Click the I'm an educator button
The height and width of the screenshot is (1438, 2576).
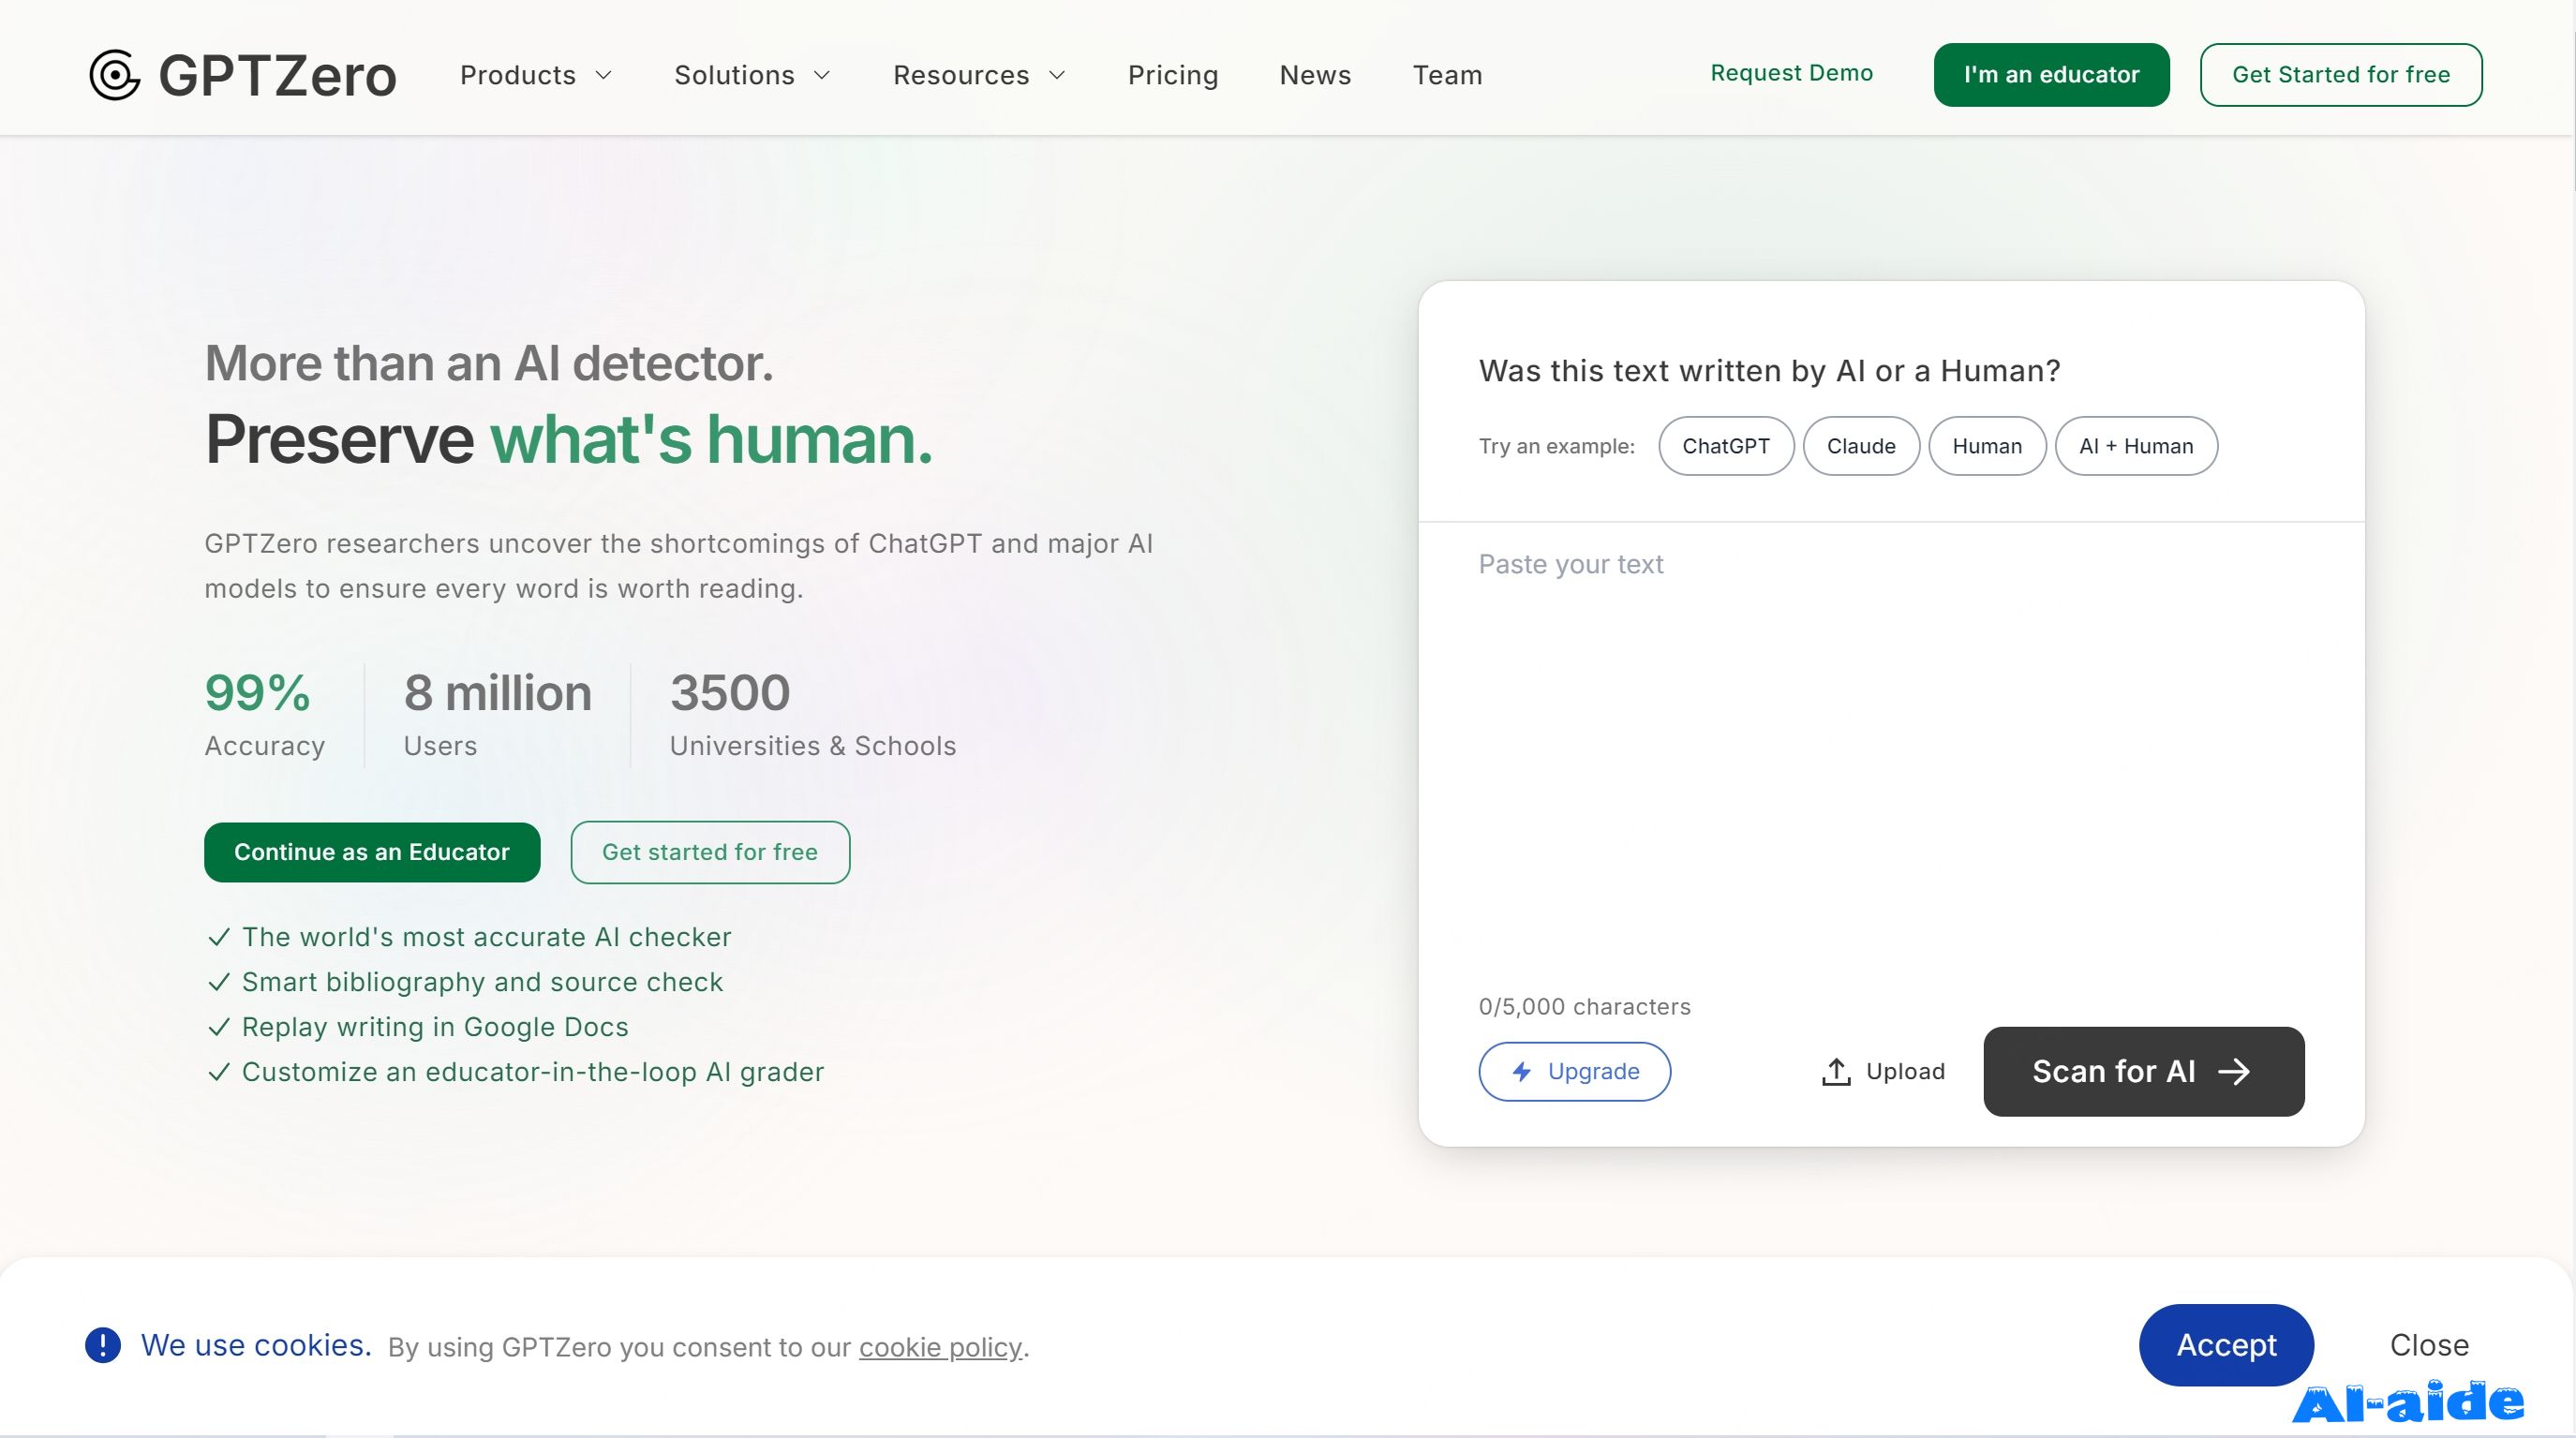[x=2051, y=75]
